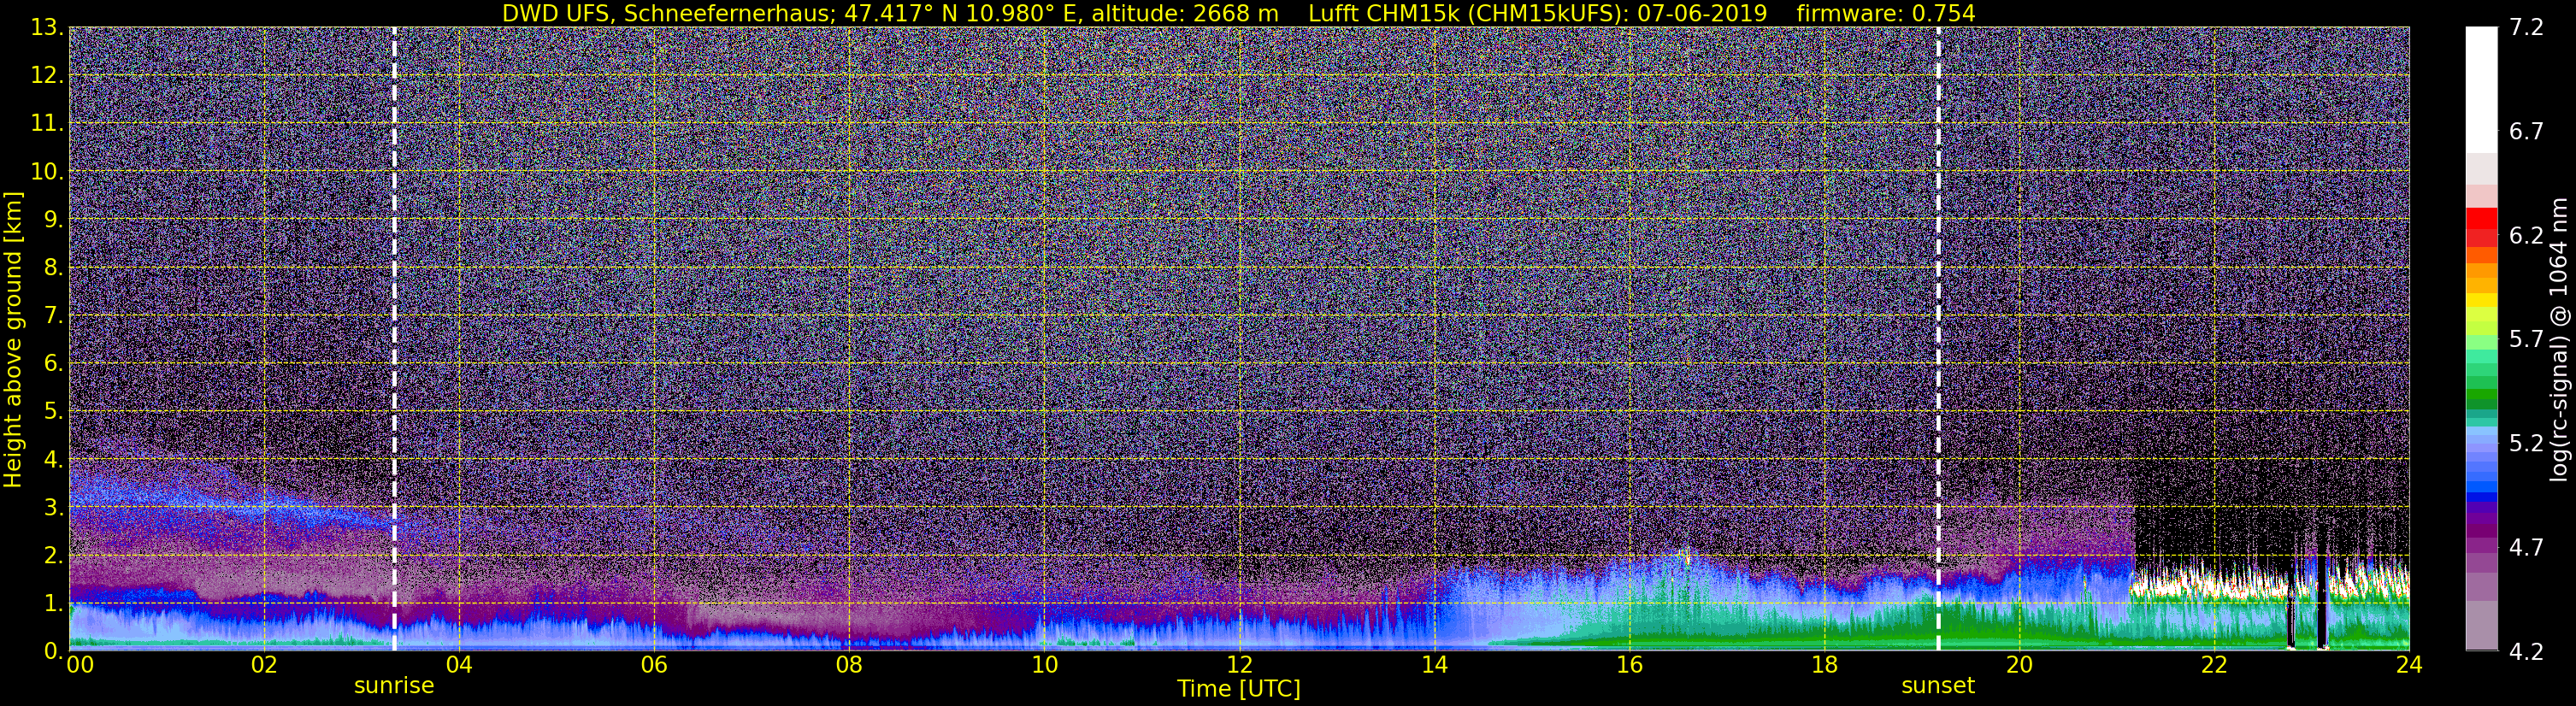Click the 'firmware: 0.754' text in title
Screen dimensions: 2576x706
coord(1886,13)
